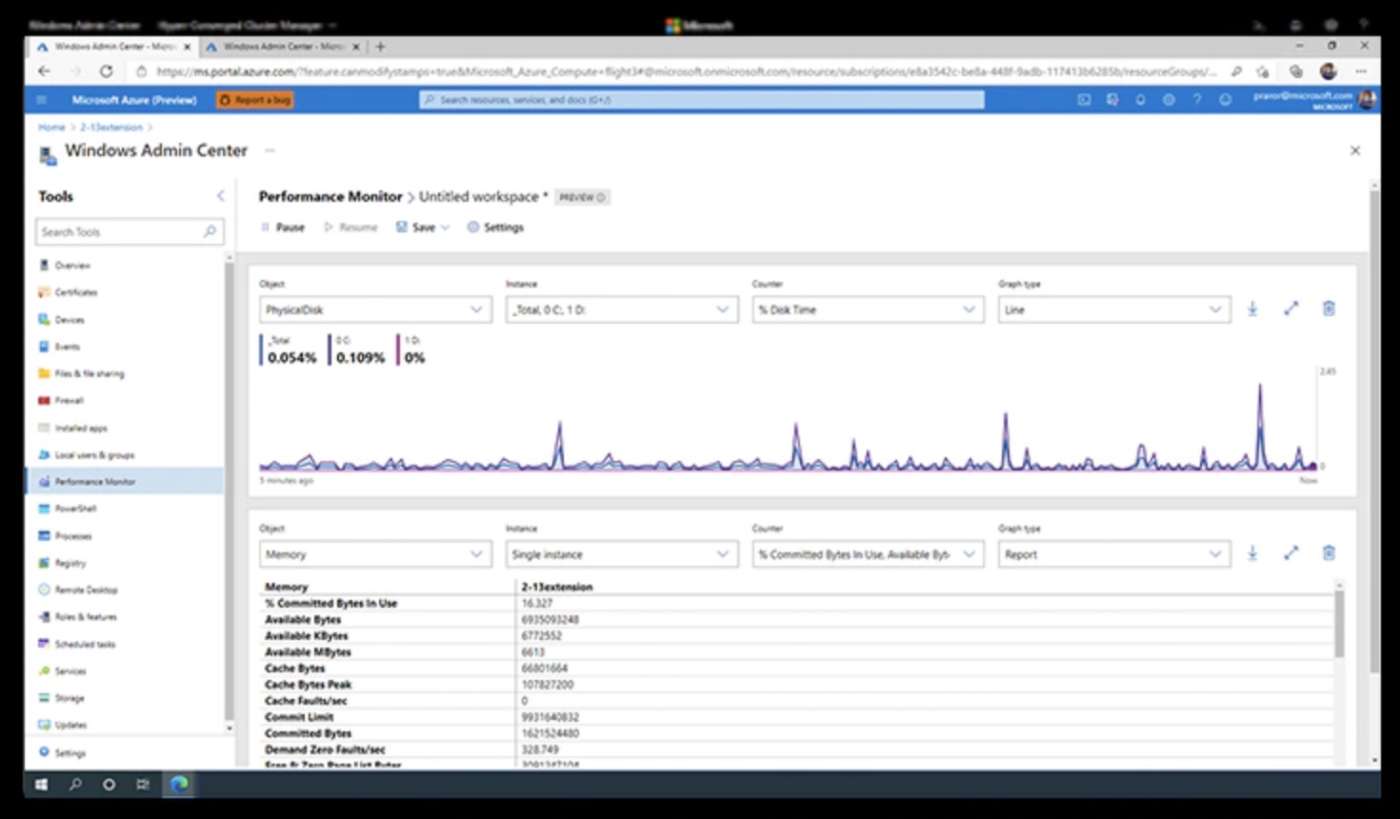Collapse the Tools sidebar panel
This screenshot has height=819, width=1400.
(x=221, y=197)
